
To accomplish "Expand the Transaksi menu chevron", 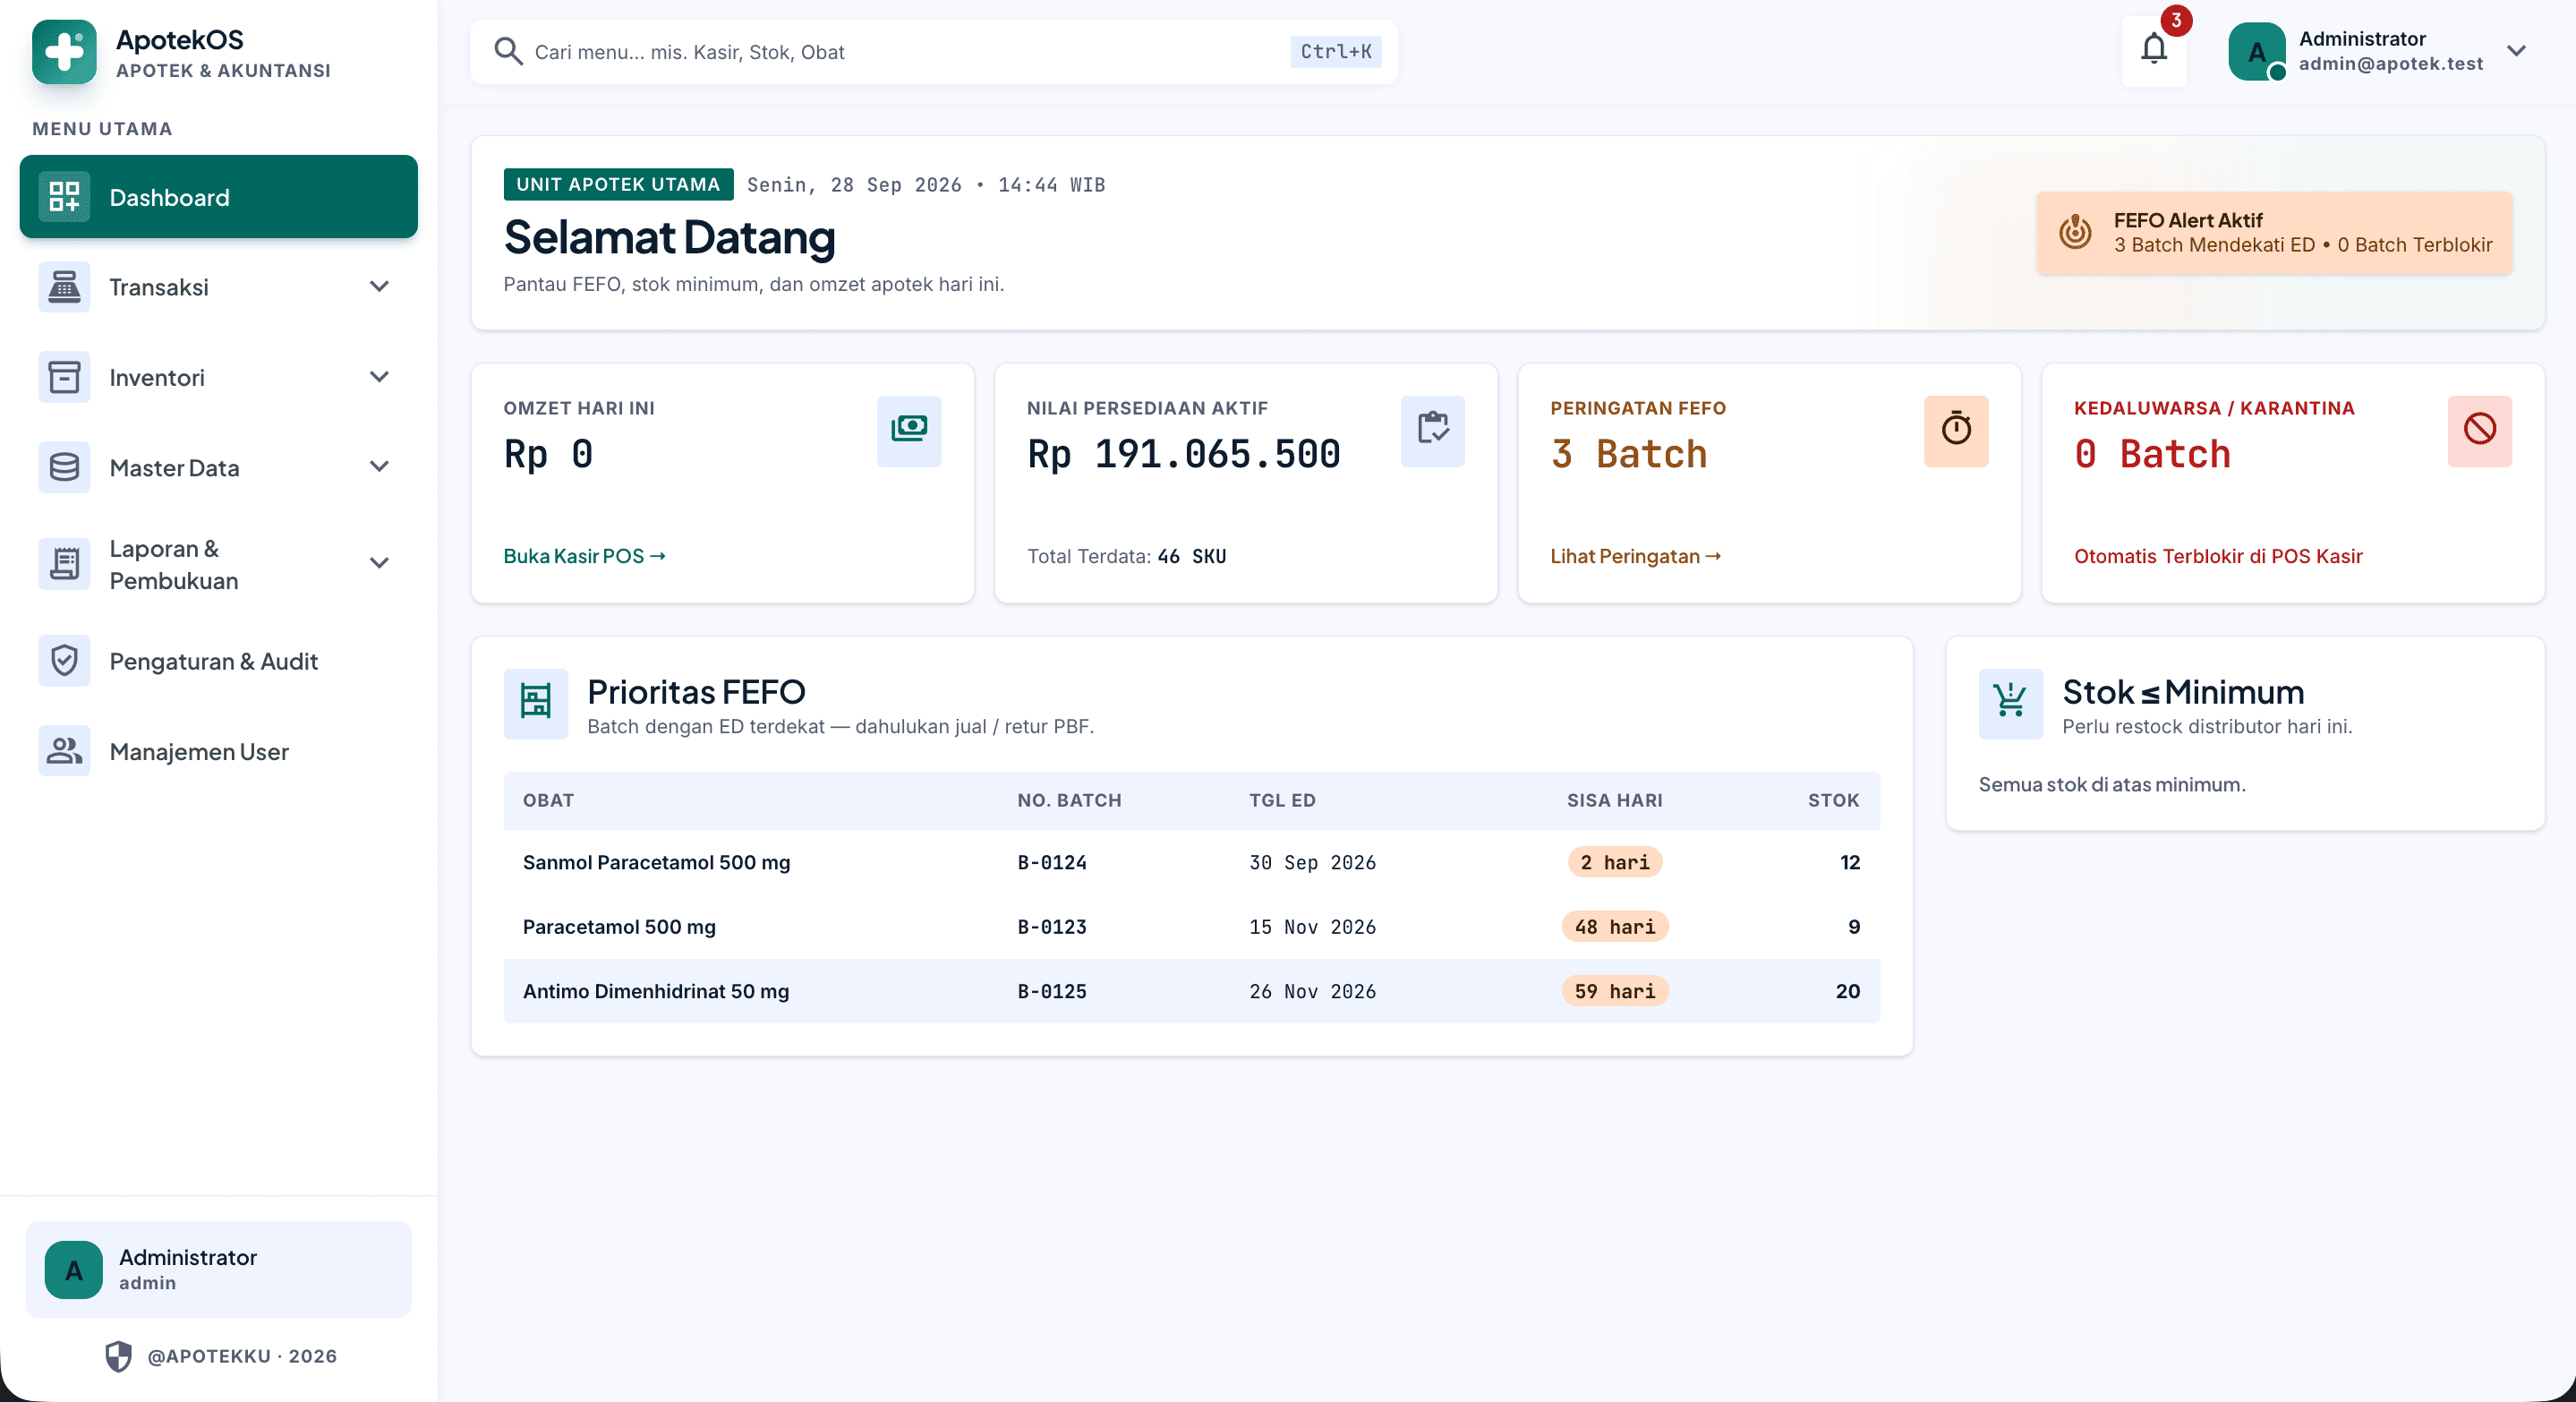I will [379, 287].
